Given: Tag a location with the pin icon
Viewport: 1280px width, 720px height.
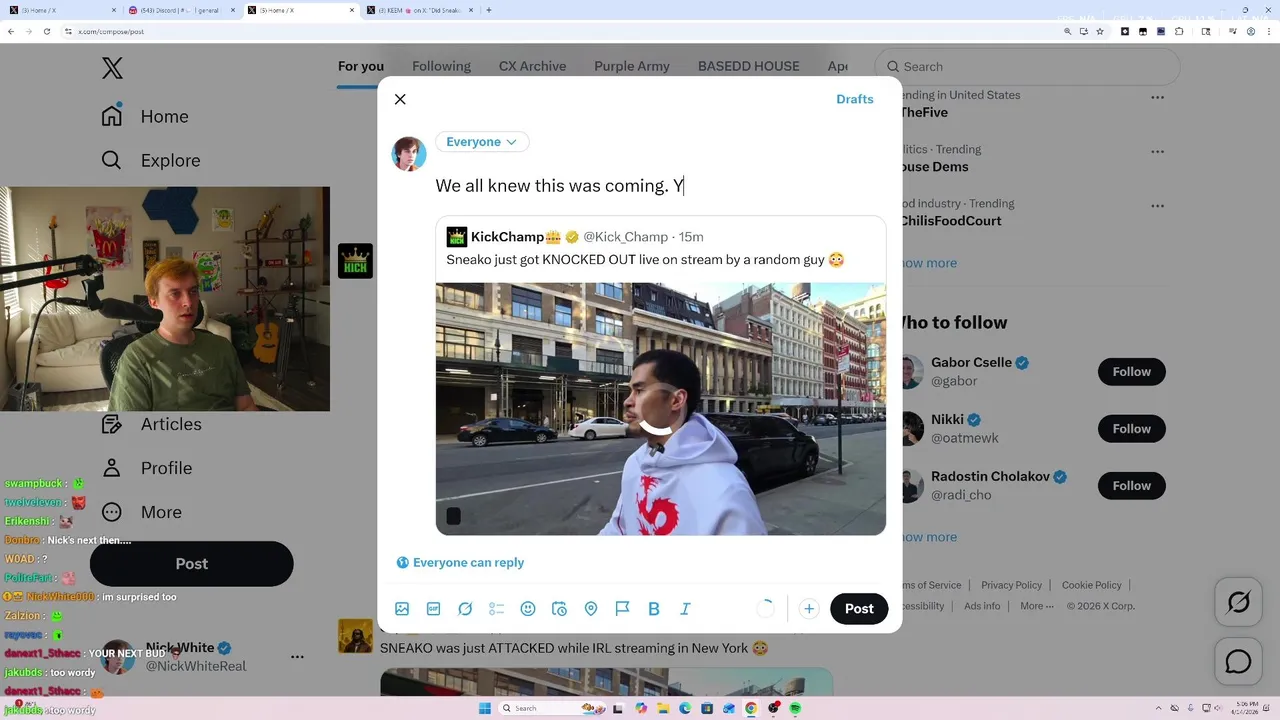Looking at the screenshot, I should click(x=591, y=608).
